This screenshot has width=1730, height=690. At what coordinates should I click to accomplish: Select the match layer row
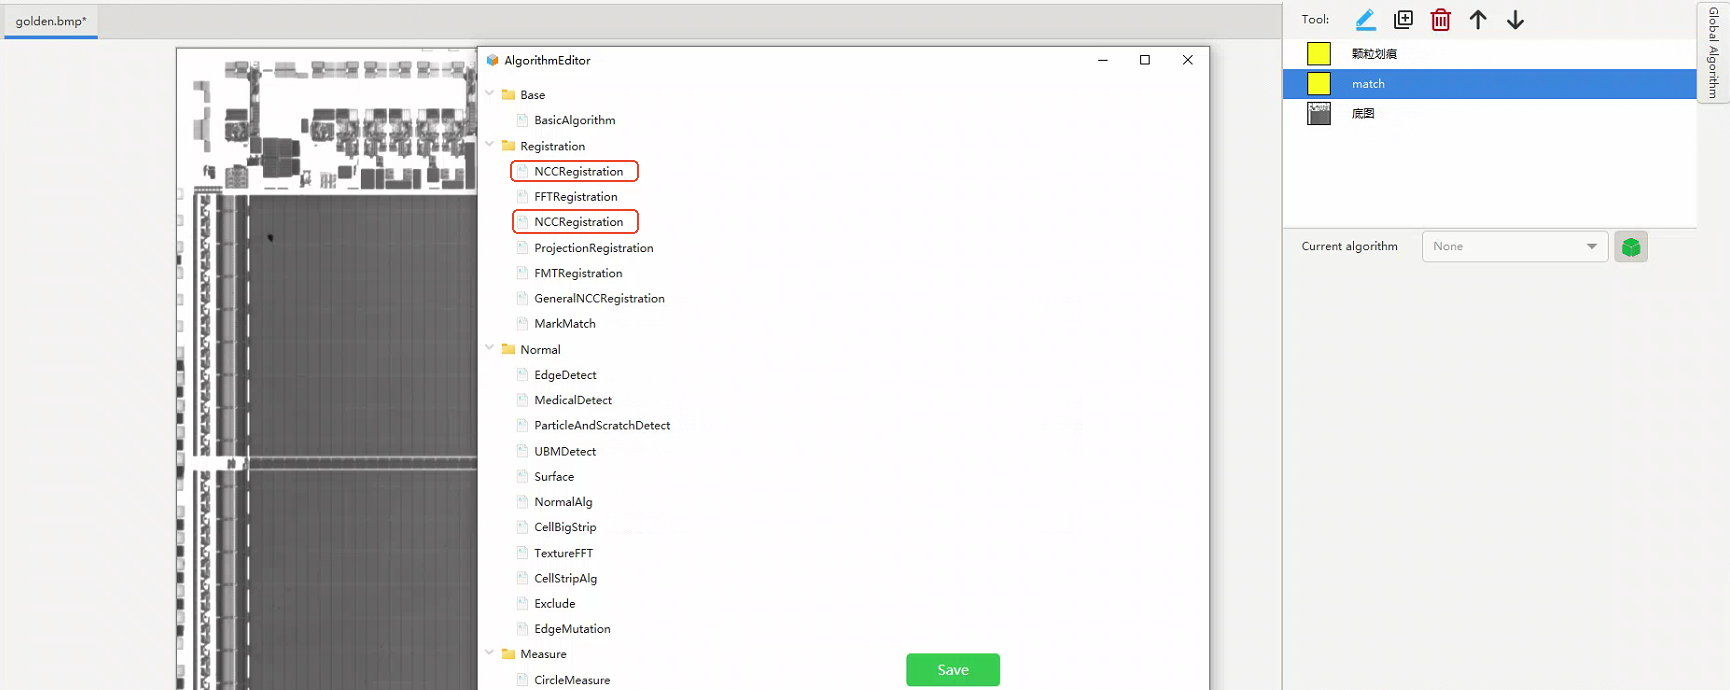1488,84
